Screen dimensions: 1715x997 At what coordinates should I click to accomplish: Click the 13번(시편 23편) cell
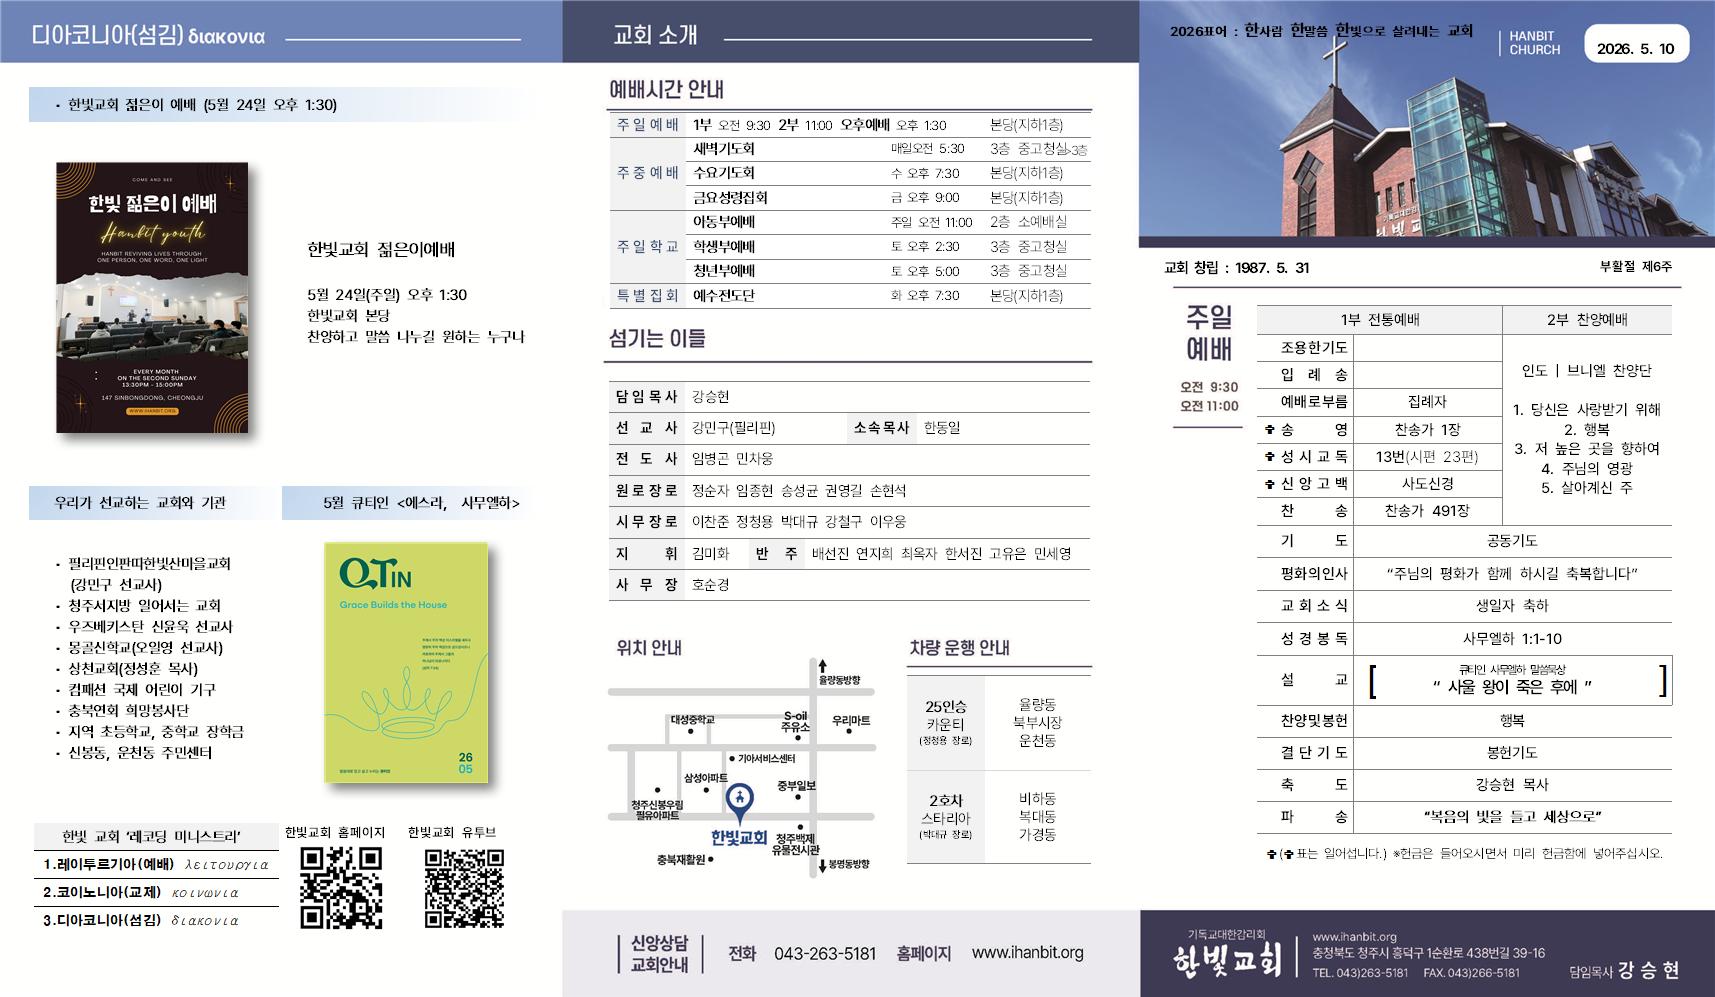(1427, 457)
